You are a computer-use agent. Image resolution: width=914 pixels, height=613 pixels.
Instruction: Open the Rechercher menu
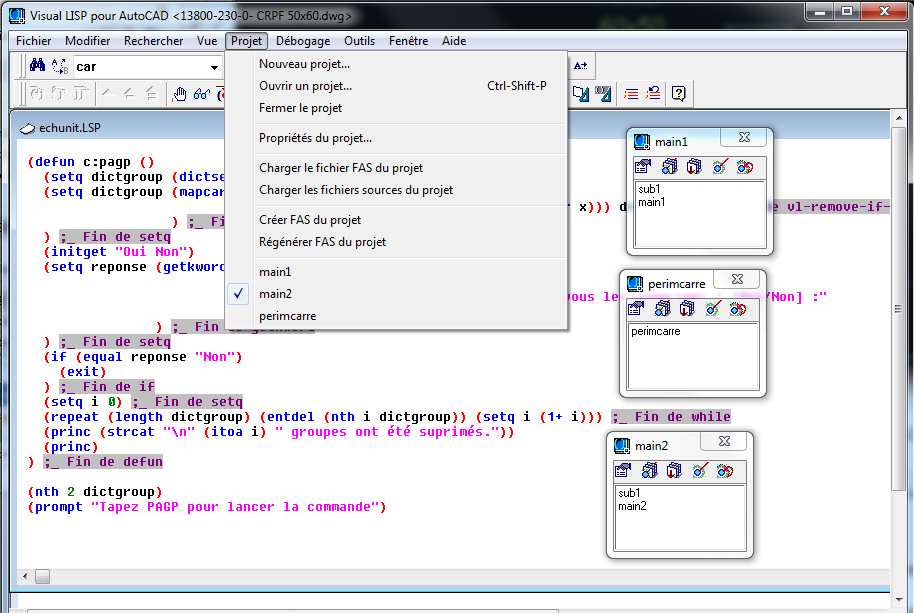tap(153, 41)
